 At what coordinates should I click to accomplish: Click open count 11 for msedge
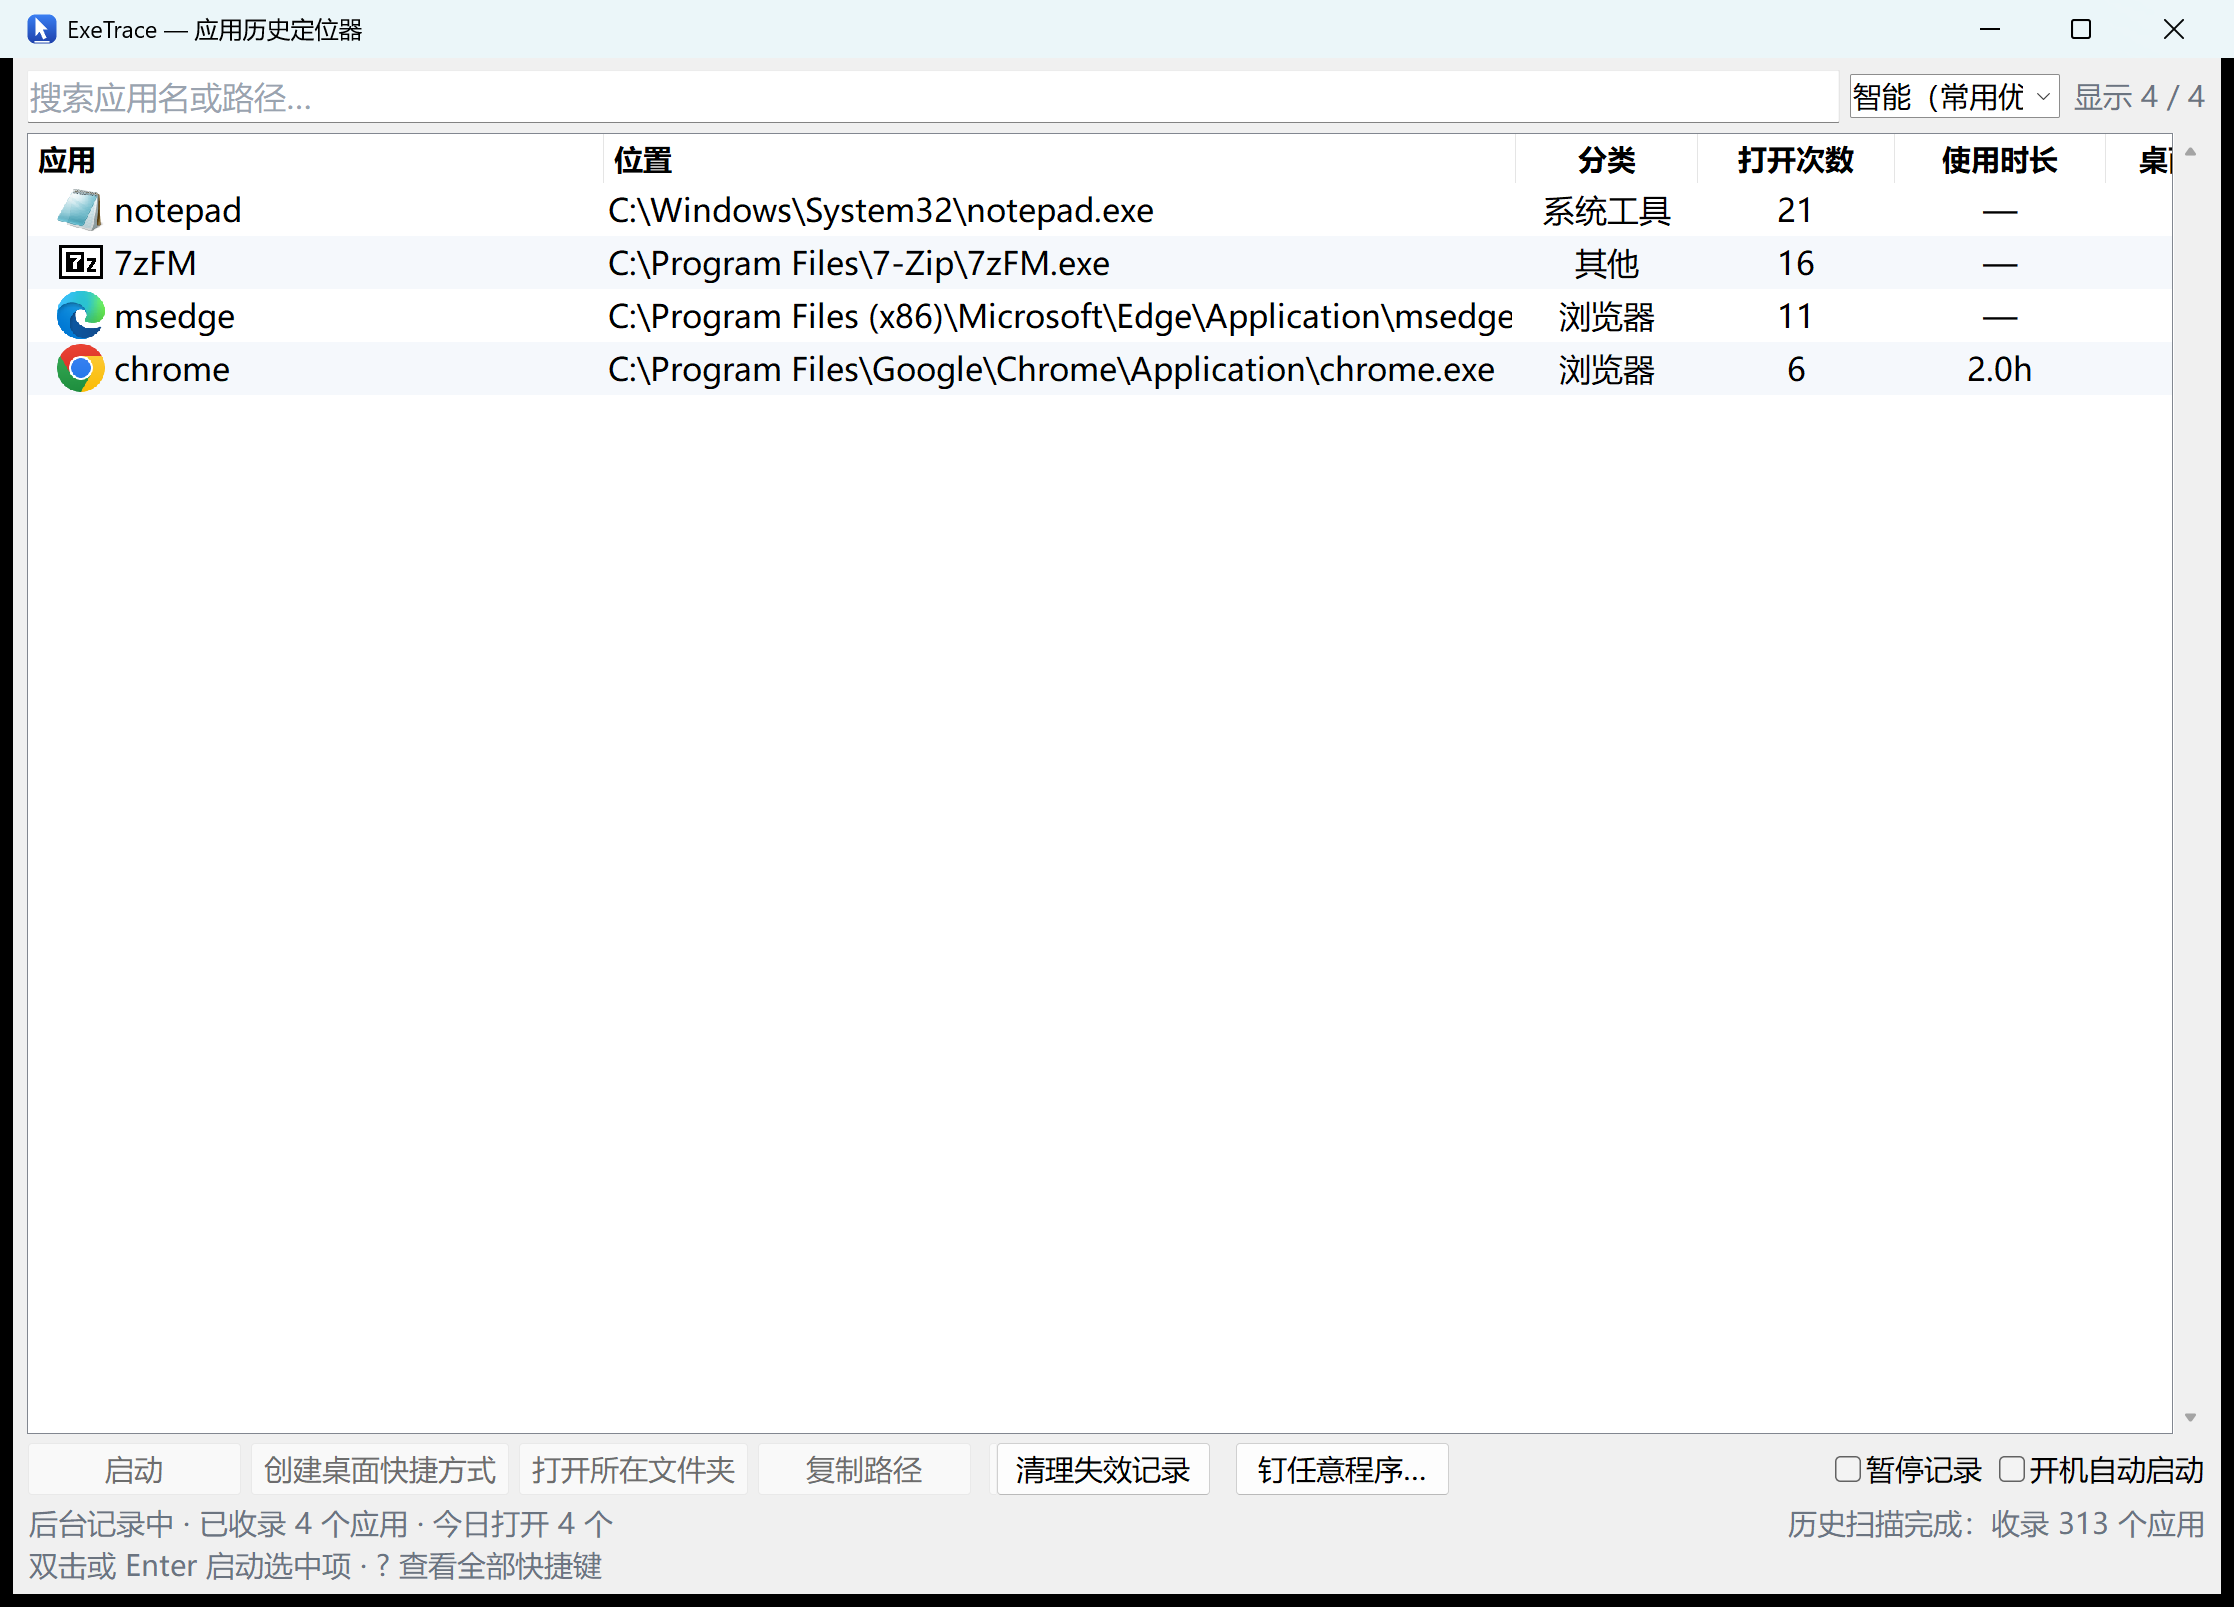(1795, 316)
